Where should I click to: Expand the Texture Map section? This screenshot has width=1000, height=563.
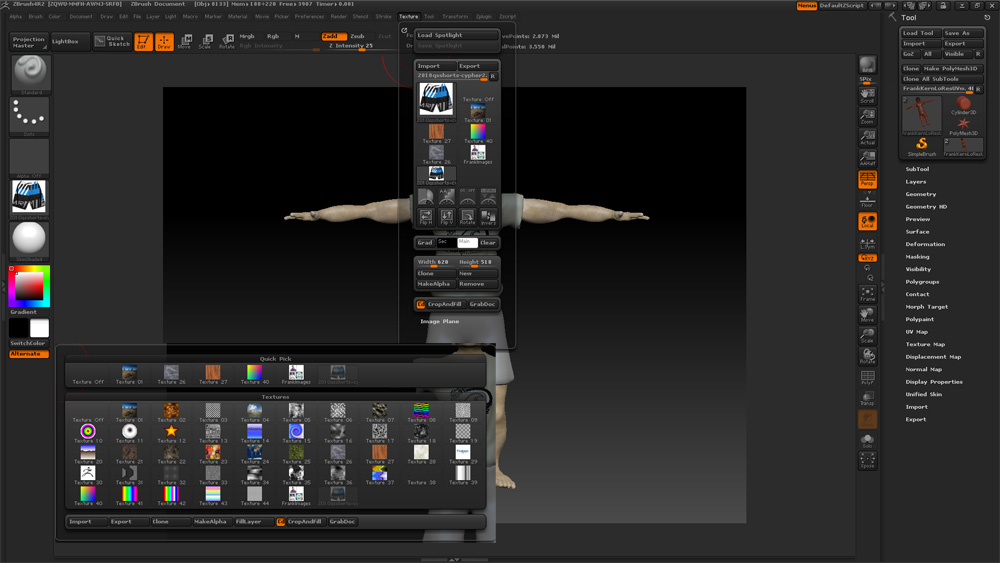pyautogui.click(x=925, y=344)
